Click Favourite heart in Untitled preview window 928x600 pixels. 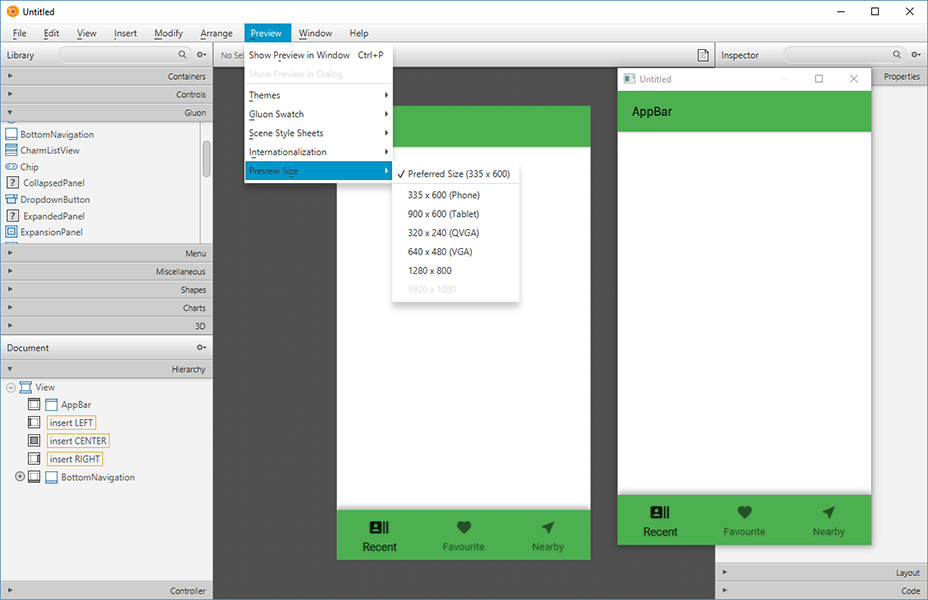(745, 512)
